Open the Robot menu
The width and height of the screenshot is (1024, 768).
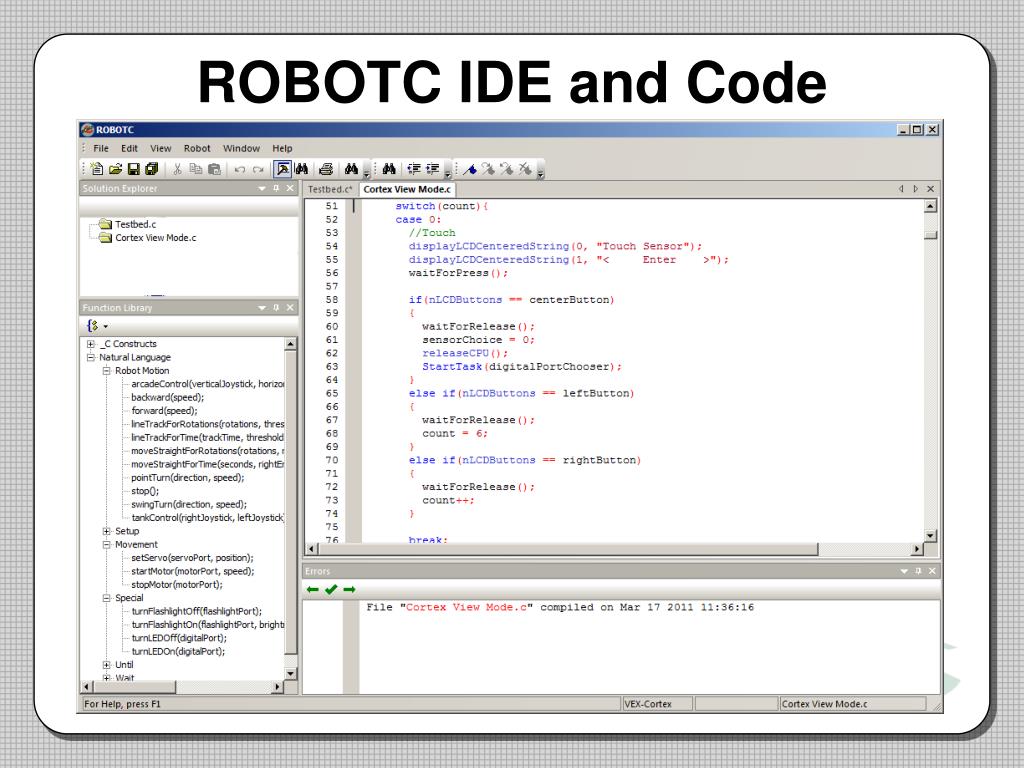click(x=197, y=148)
